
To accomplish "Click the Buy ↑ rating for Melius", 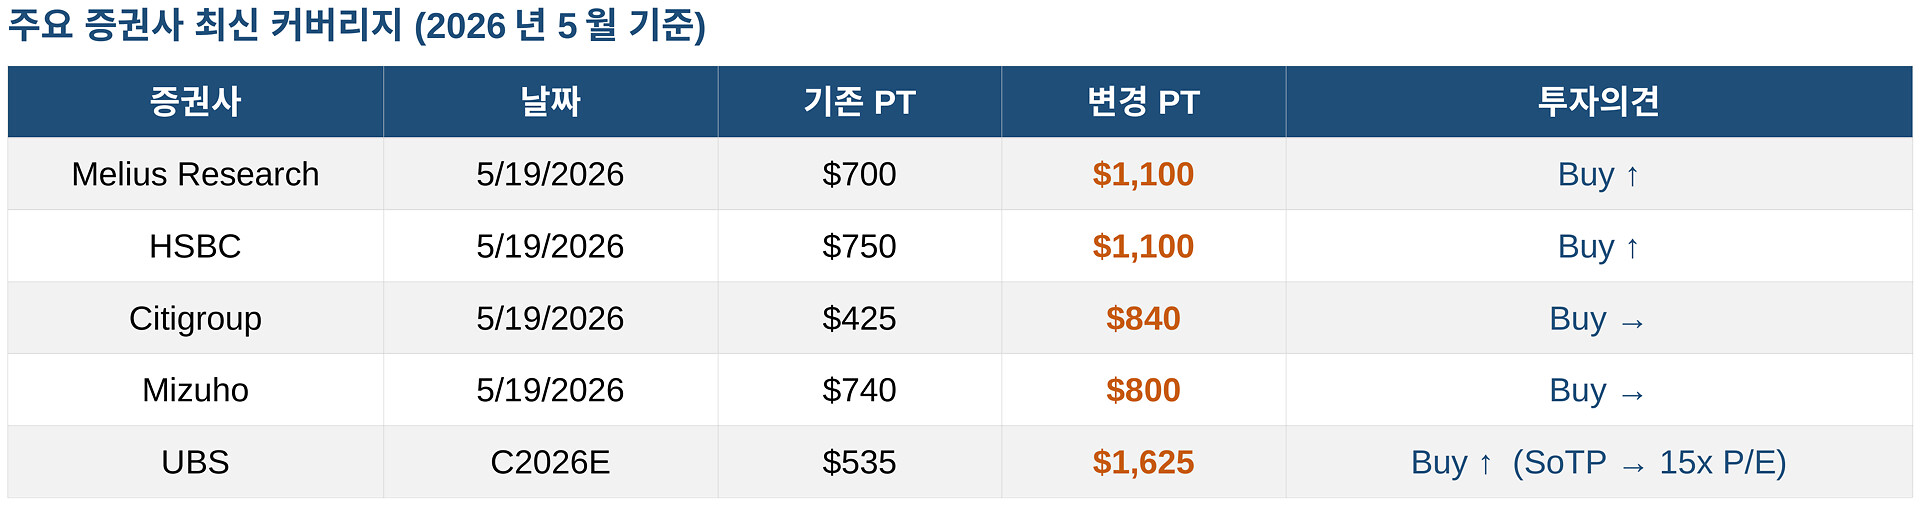I will tap(1598, 174).
